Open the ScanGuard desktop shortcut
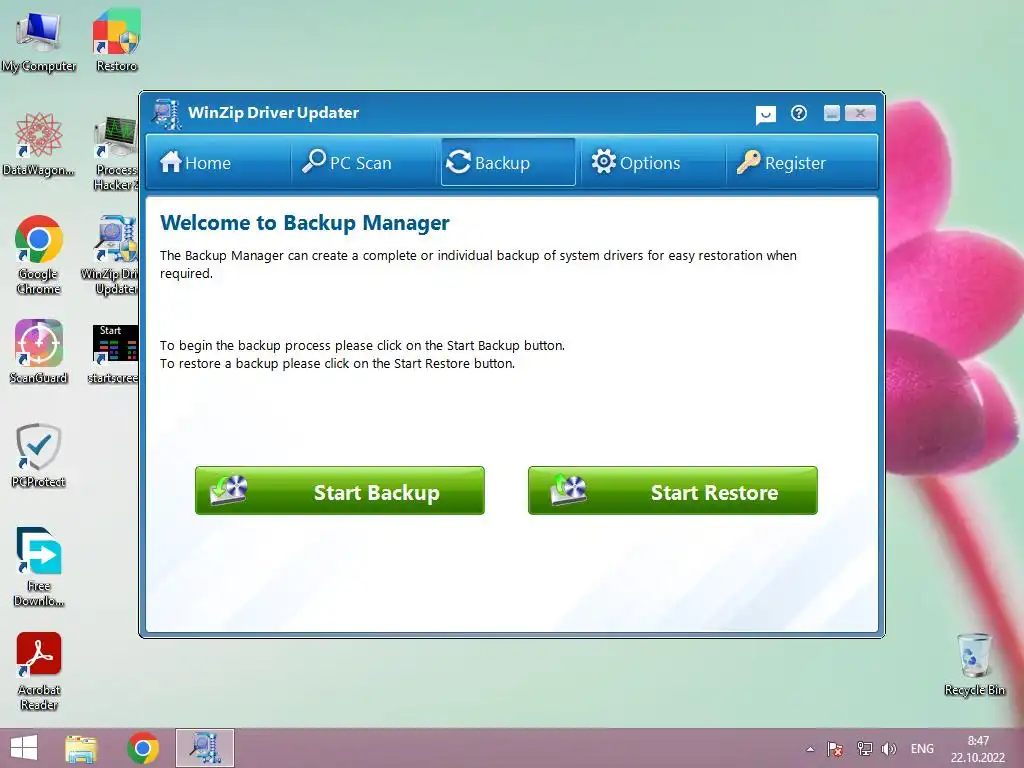This screenshot has height=768, width=1024. tap(39, 351)
